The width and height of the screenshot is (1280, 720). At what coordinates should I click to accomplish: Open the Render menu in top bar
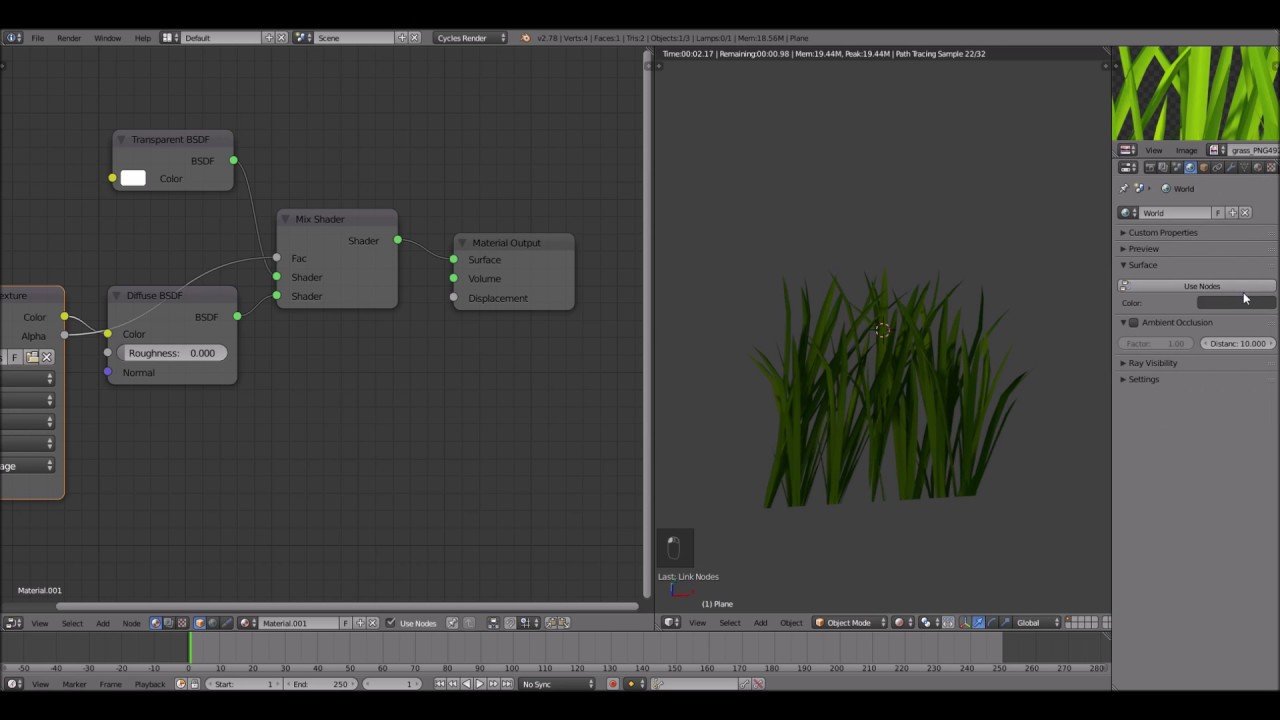69,38
